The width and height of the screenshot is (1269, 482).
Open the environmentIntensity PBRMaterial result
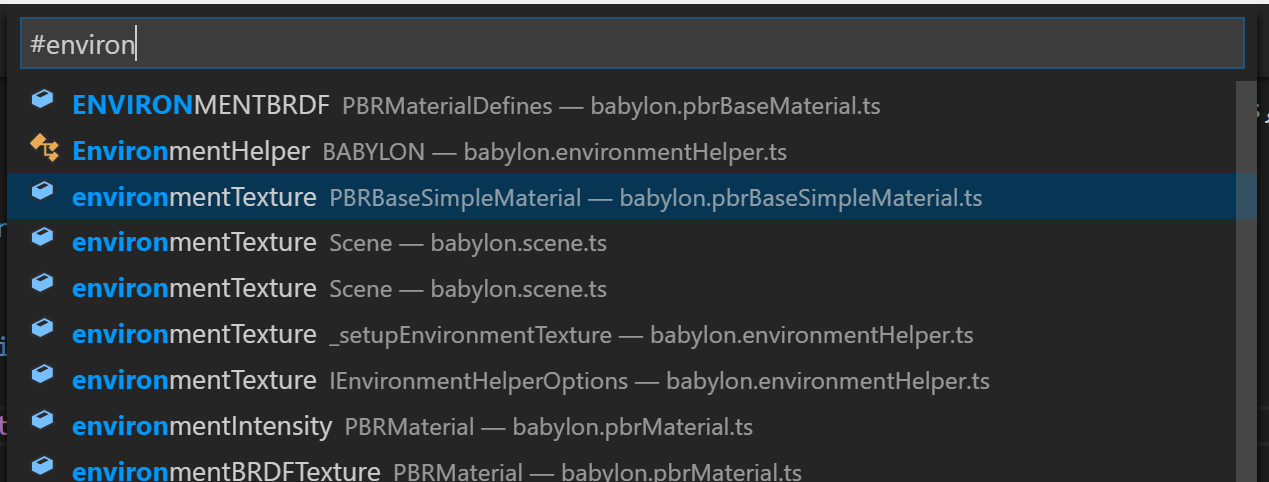pos(632,427)
